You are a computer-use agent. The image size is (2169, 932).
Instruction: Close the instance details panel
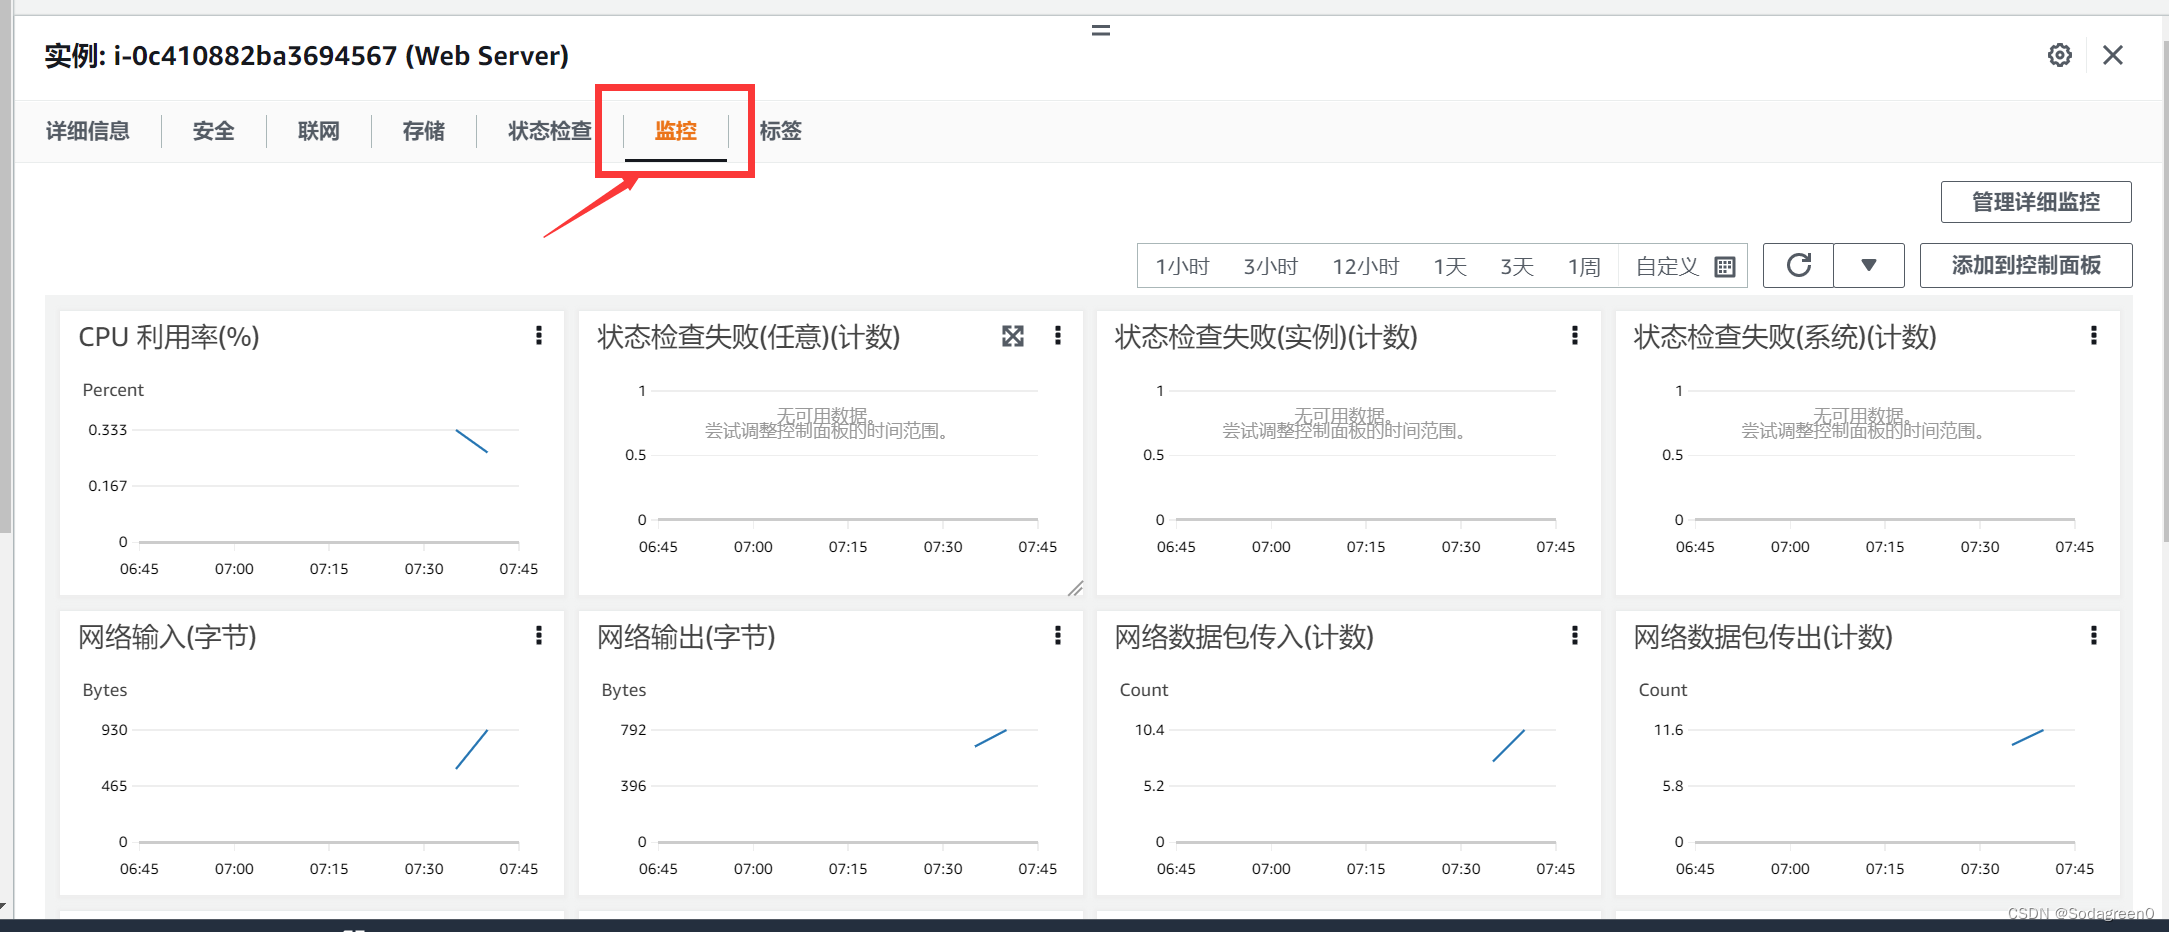2112,55
